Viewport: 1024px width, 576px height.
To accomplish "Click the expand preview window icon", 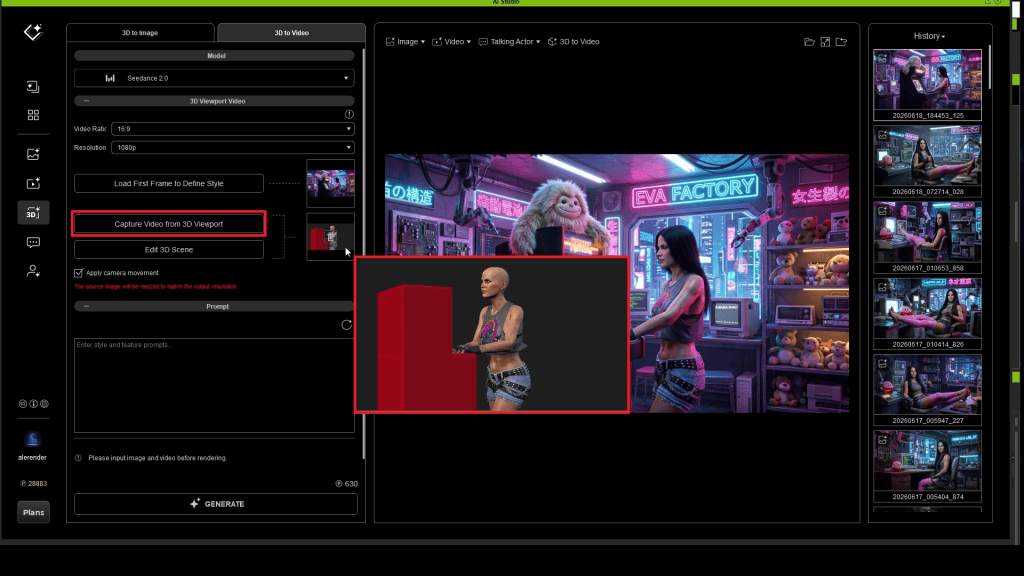I will pyautogui.click(x=825, y=42).
